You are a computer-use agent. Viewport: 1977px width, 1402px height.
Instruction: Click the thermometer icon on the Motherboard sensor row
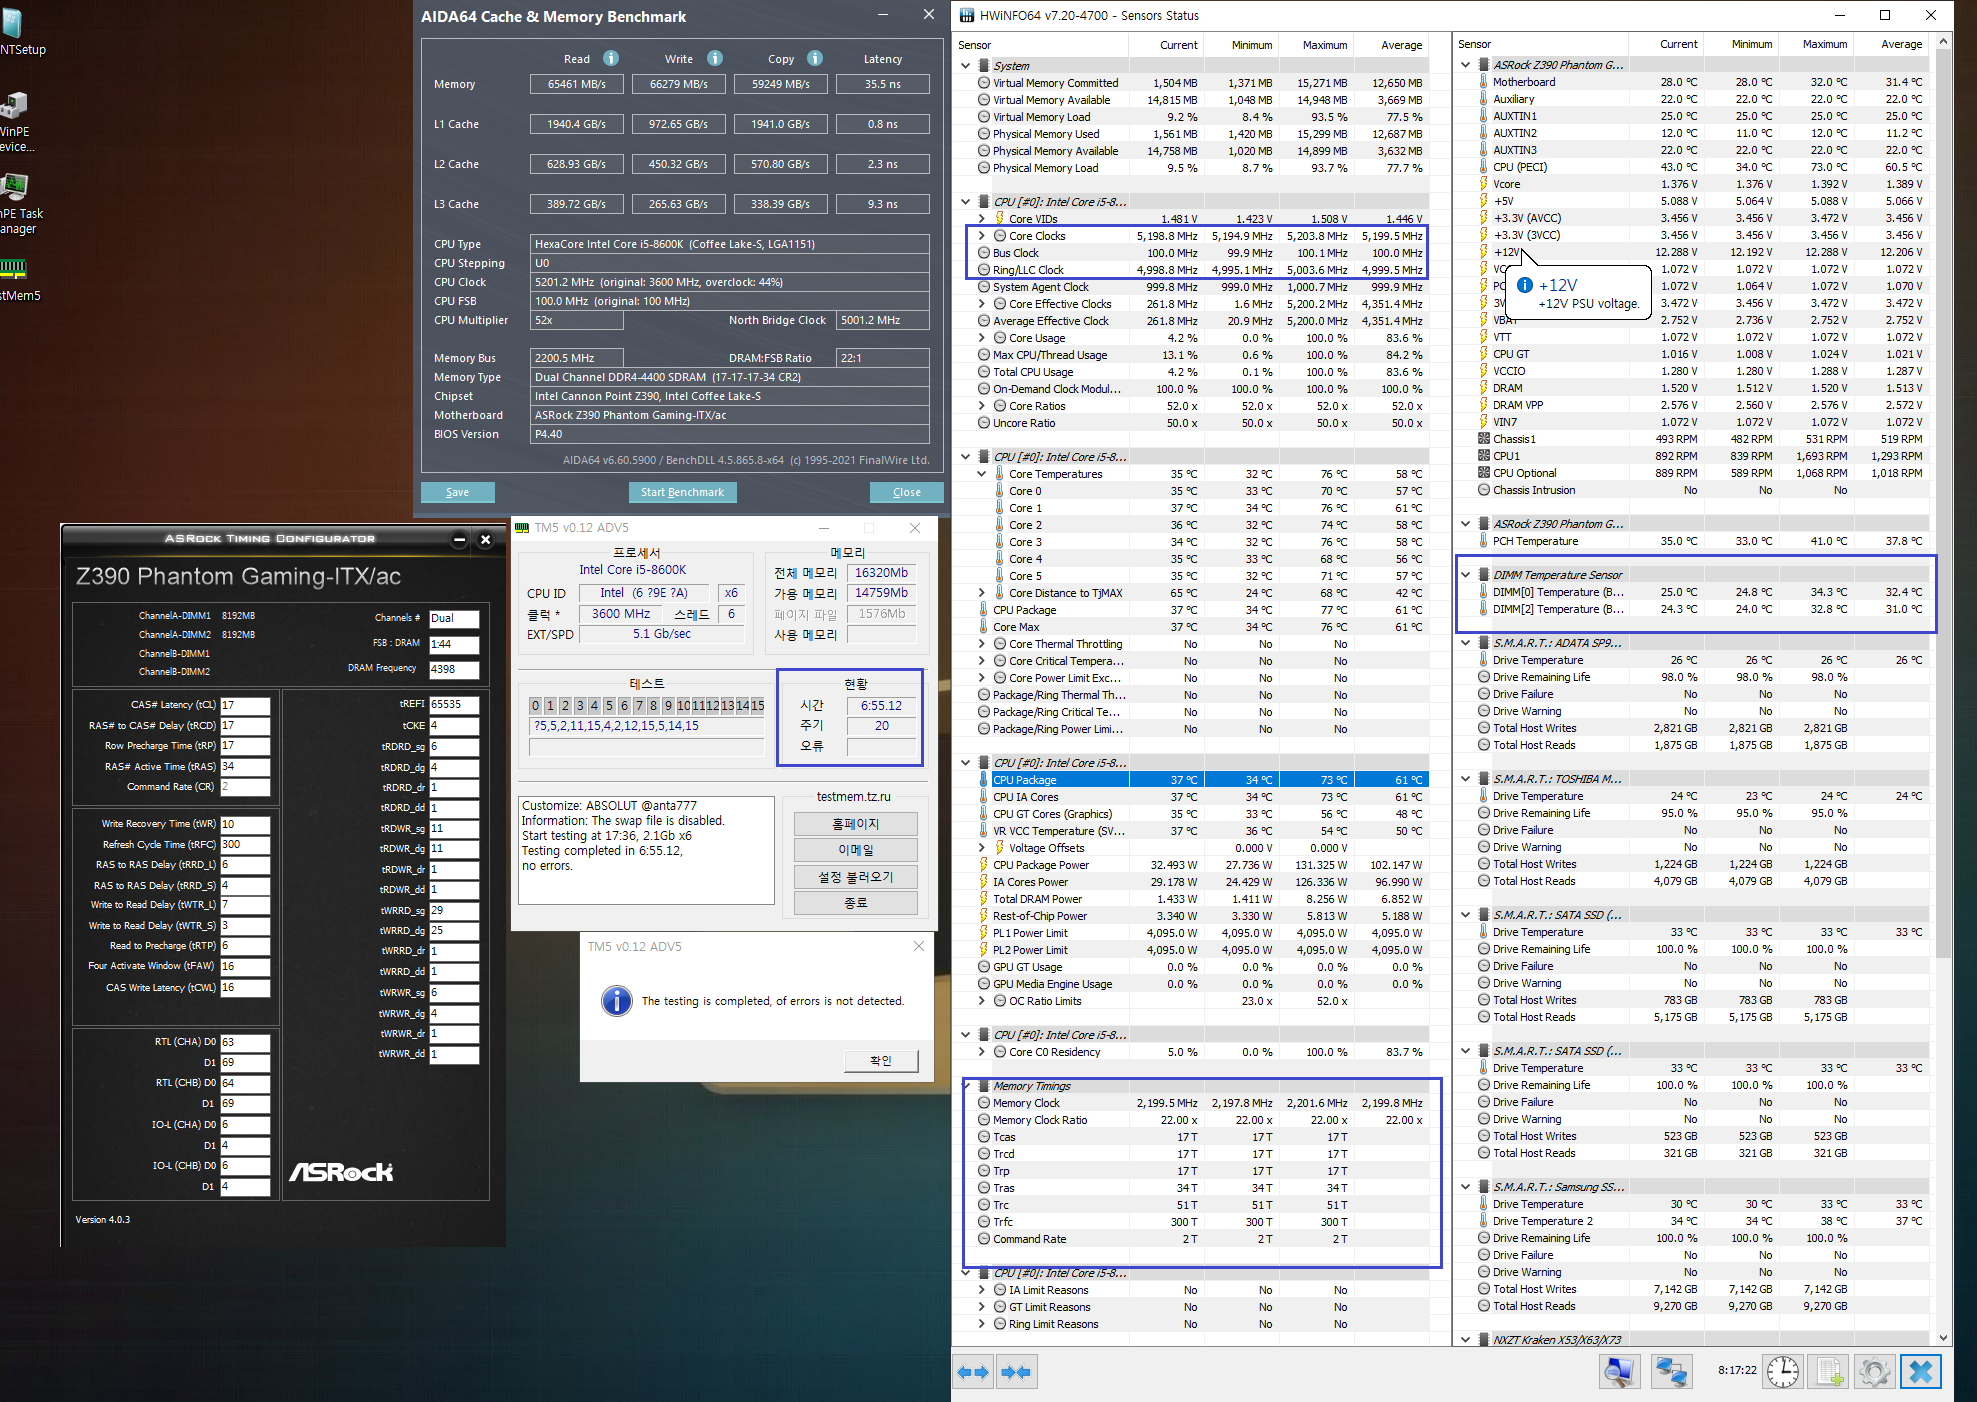coord(1484,82)
